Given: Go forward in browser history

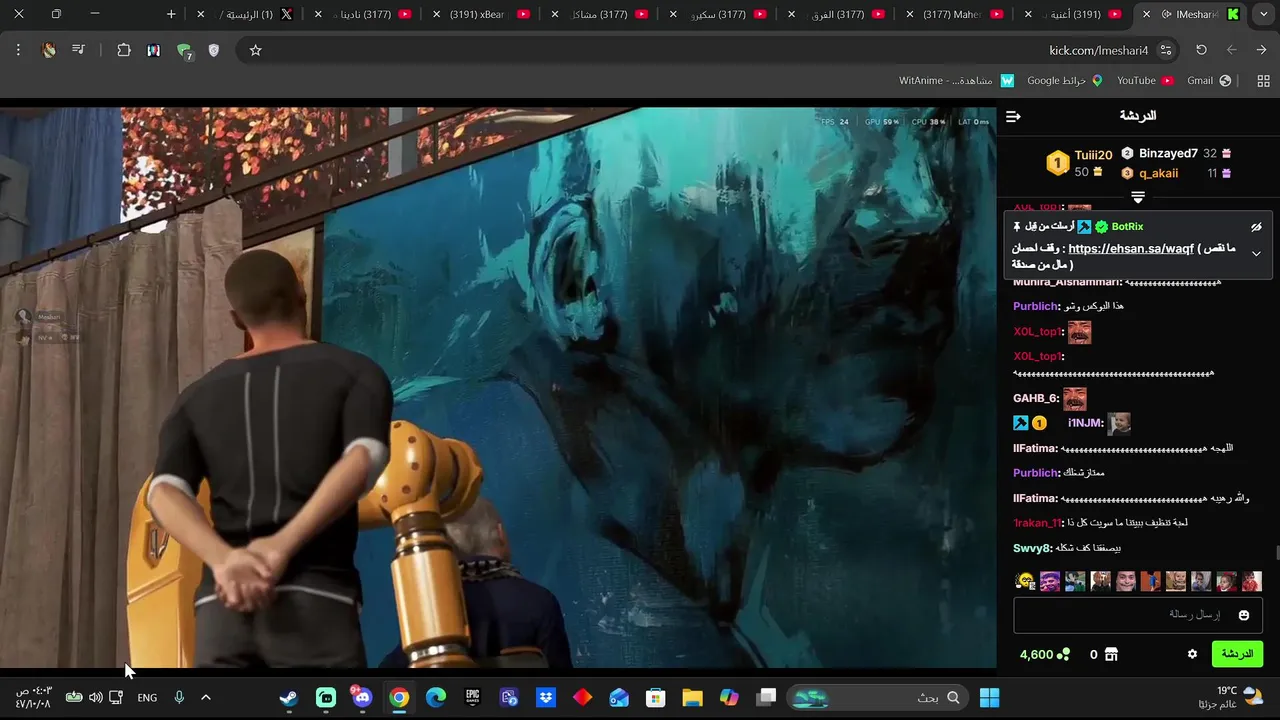Looking at the screenshot, I should (1232, 50).
